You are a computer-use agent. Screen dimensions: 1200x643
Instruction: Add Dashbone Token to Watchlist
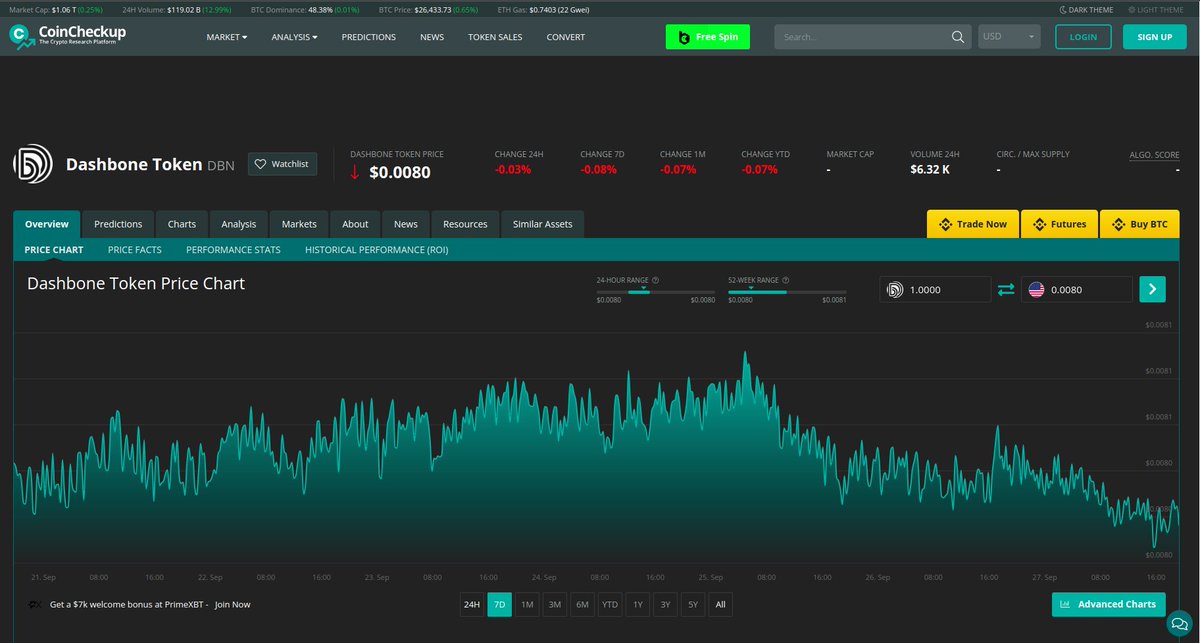[x=282, y=164]
